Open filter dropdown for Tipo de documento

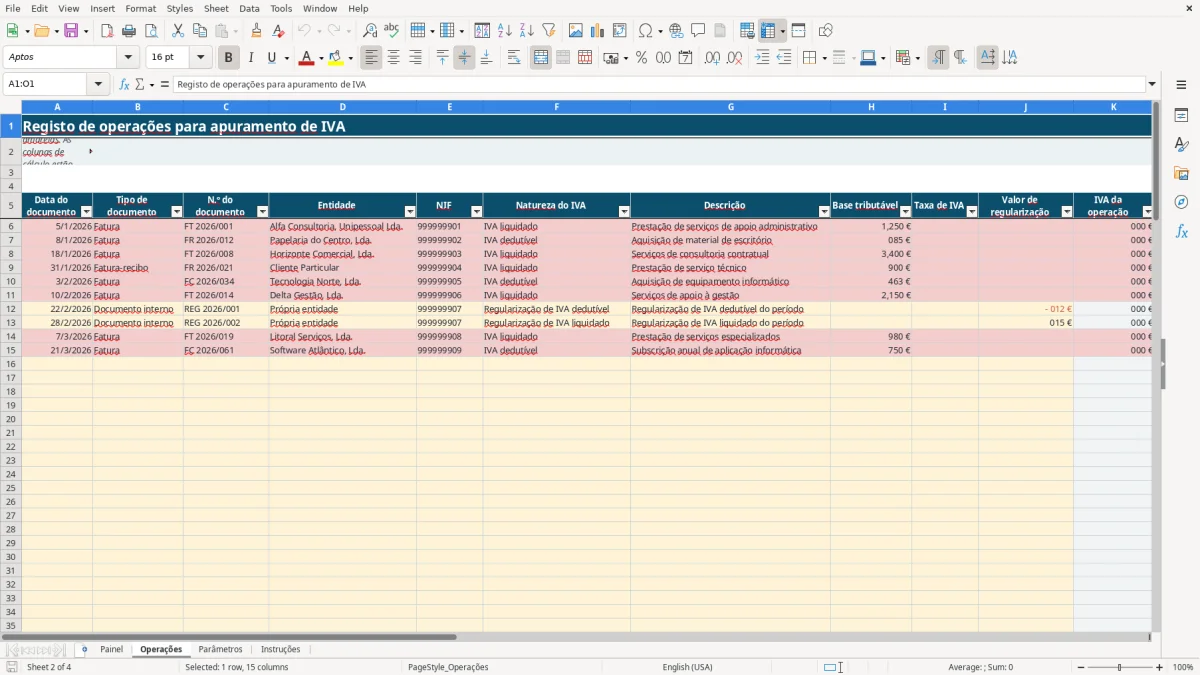pos(177,212)
